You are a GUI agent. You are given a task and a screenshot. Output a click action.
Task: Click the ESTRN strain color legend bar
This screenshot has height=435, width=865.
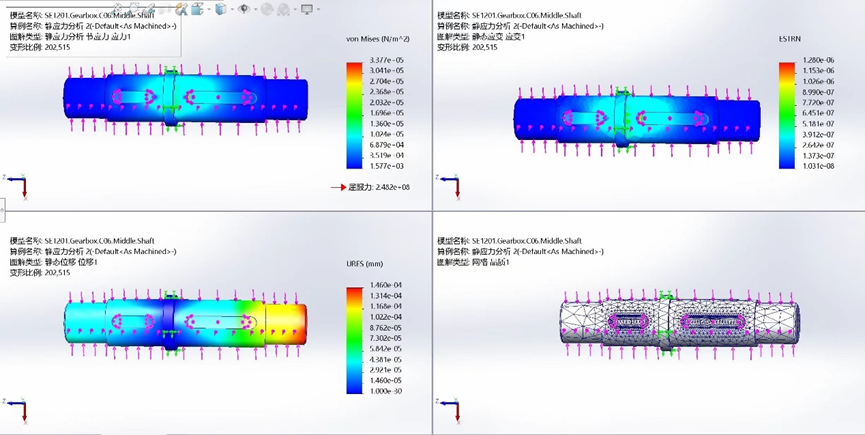click(787, 115)
